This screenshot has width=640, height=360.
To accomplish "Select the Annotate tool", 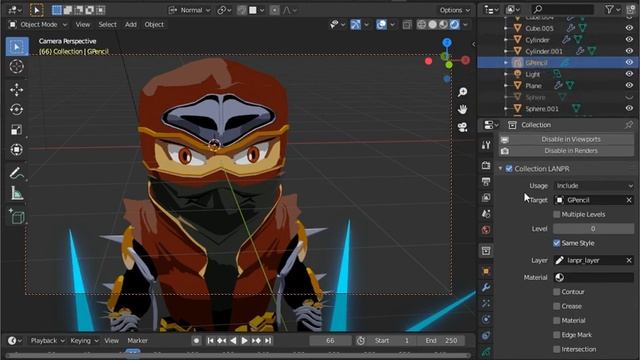I will pos(17,173).
